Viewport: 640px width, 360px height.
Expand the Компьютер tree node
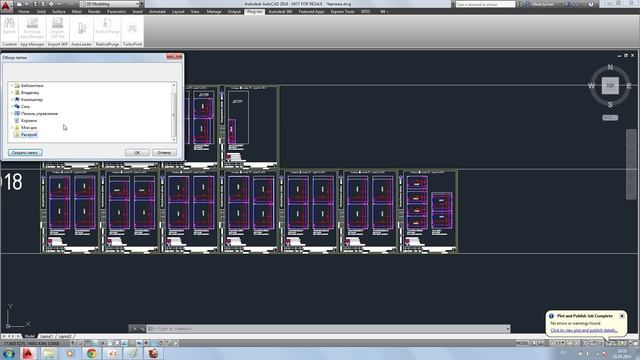click(11, 100)
